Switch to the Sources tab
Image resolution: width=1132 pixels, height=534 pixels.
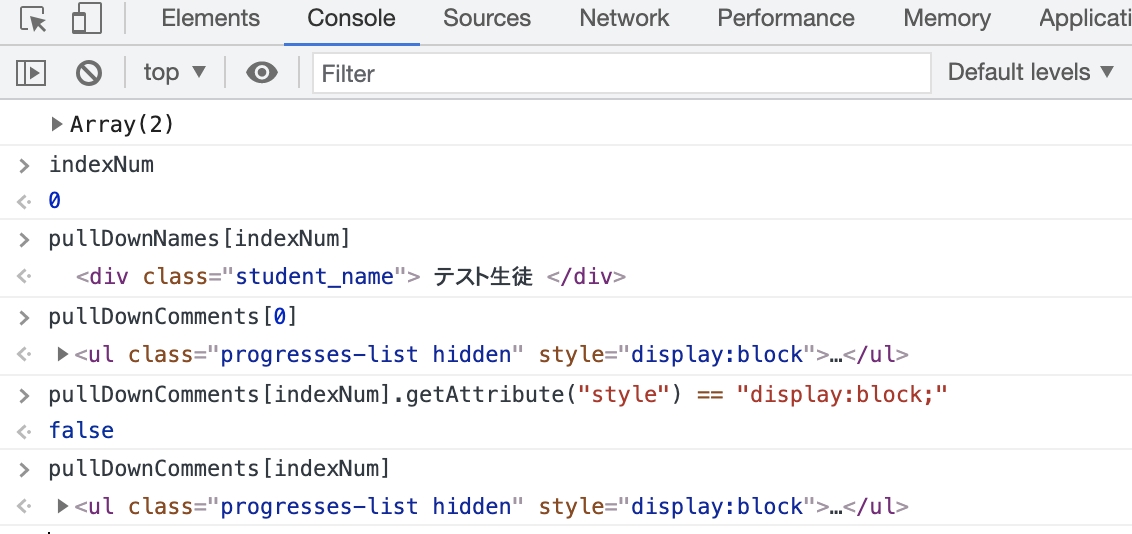(487, 19)
